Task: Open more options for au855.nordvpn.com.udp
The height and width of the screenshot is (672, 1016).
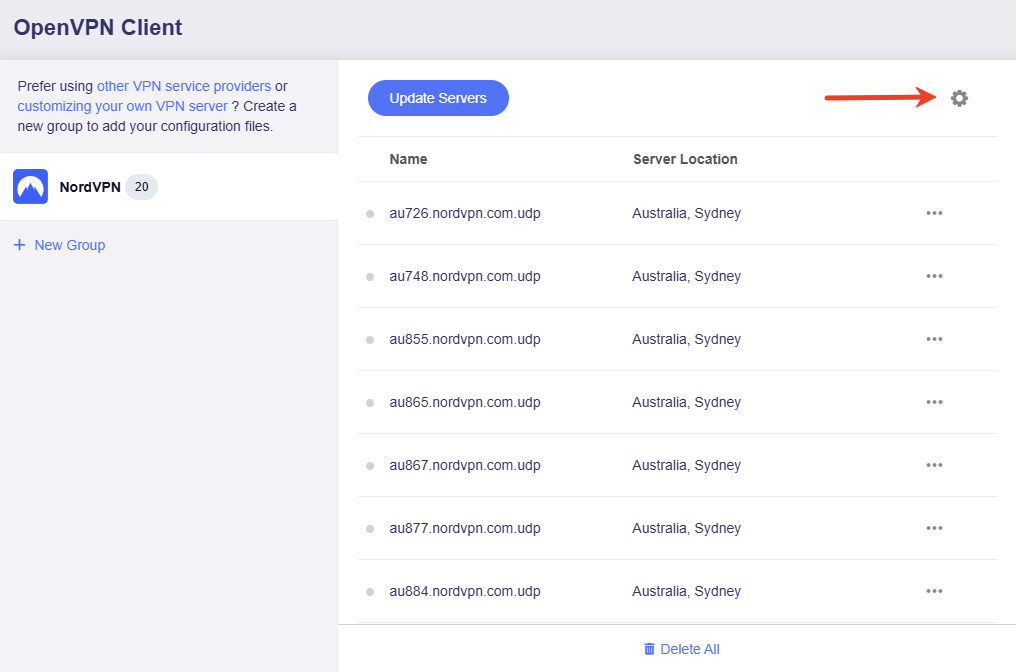Action: pyautogui.click(x=934, y=339)
